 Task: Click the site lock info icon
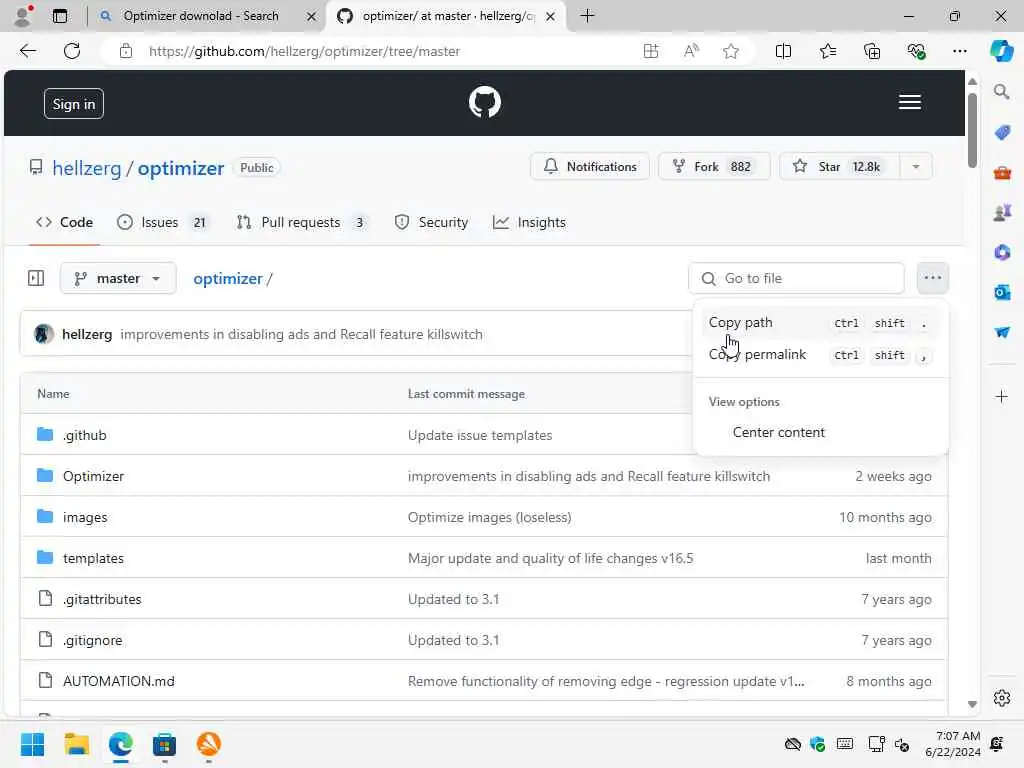(126, 51)
